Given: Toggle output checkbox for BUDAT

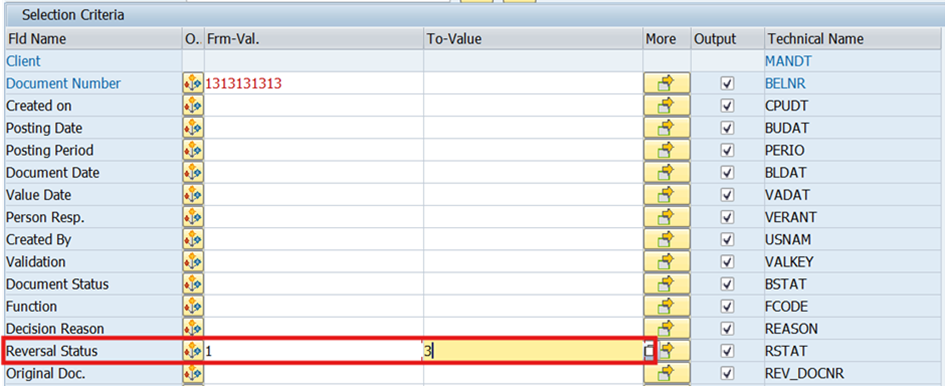Looking at the screenshot, I should pos(727,128).
